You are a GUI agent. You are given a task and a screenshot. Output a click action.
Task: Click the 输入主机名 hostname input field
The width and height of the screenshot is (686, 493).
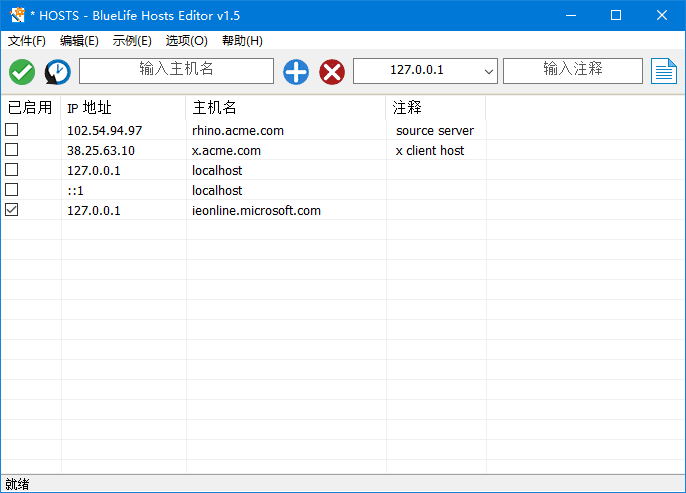(176, 70)
